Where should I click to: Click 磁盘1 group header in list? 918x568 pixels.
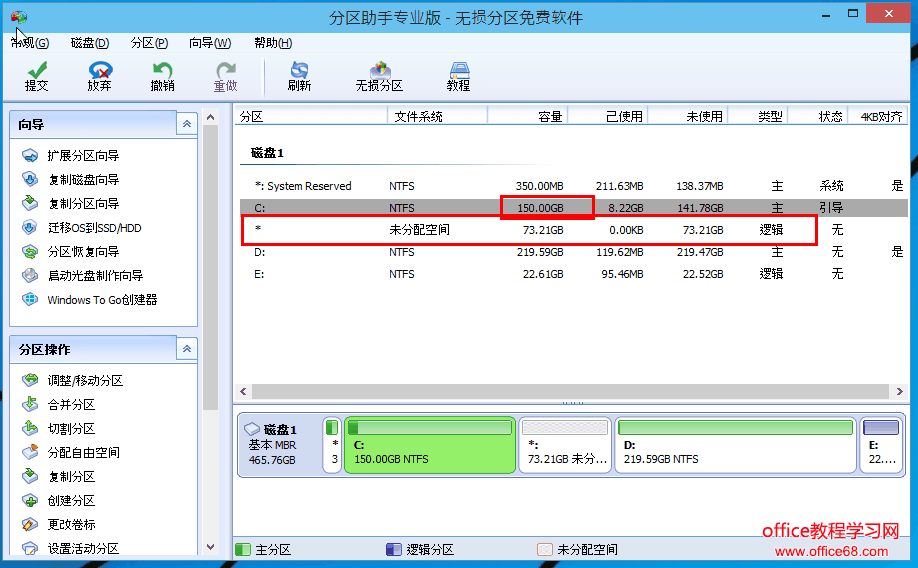(268, 153)
